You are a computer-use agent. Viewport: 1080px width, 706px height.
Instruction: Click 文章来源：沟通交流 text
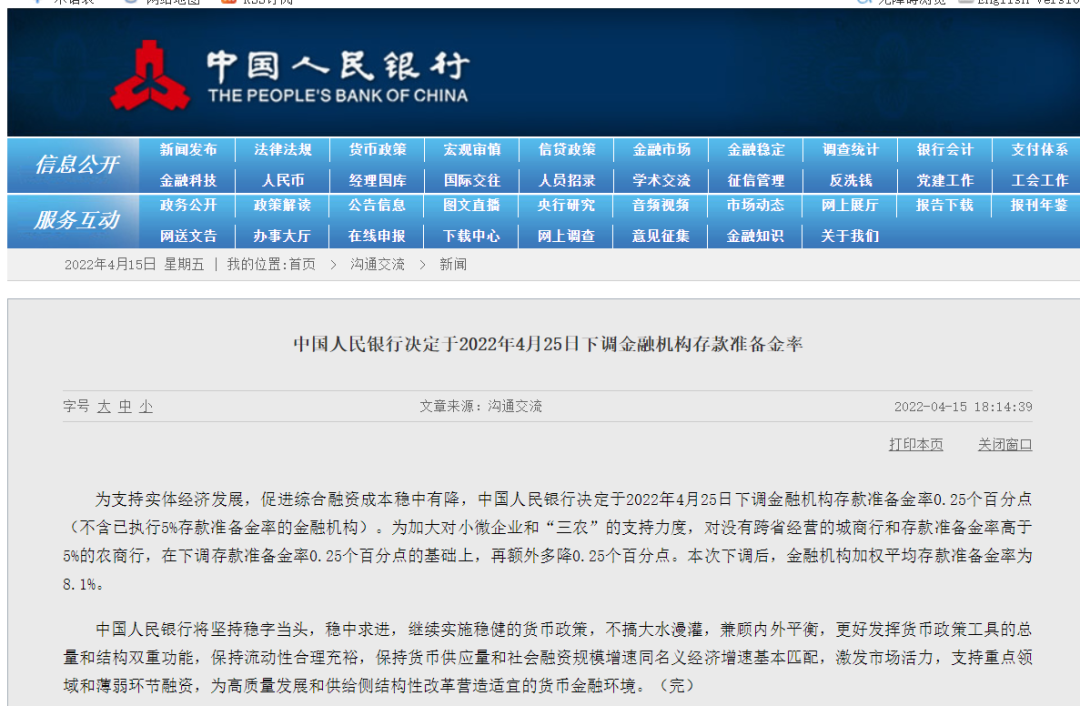tap(481, 406)
